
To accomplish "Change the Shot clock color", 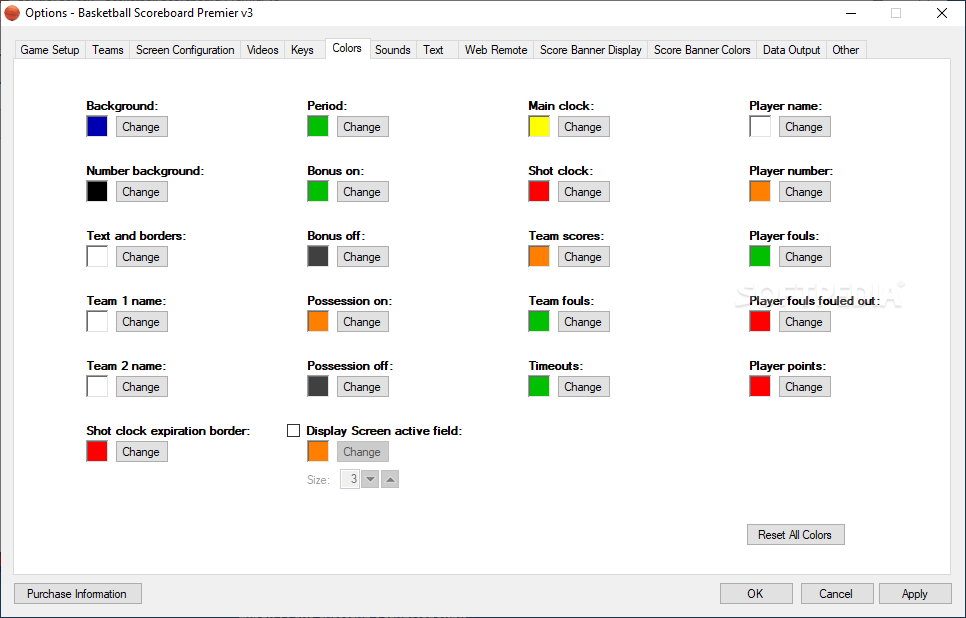I will pyautogui.click(x=584, y=192).
